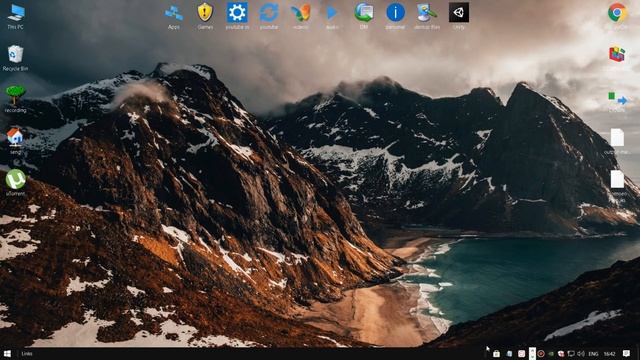Open the Apps folder shortcut
Screen dimensions: 640x360
pyautogui.click(x=174, y=16)
